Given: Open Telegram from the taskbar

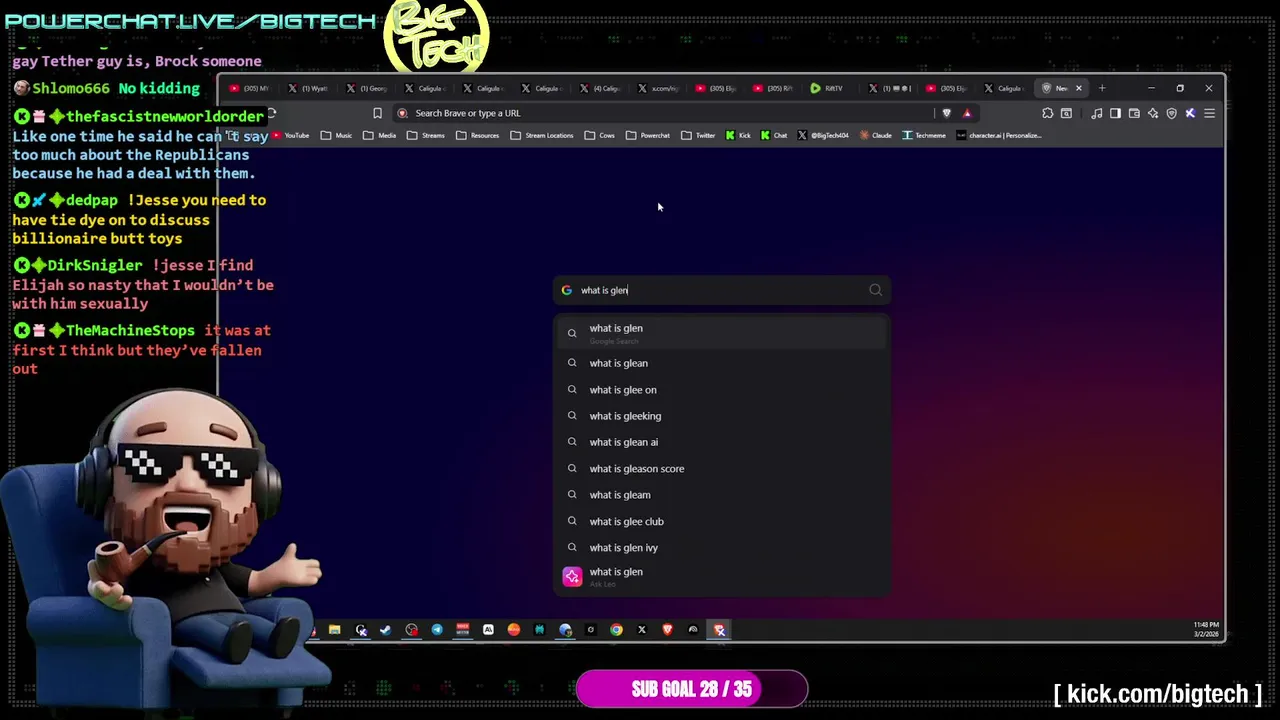Looking at the screenshot, I should 437,630.
